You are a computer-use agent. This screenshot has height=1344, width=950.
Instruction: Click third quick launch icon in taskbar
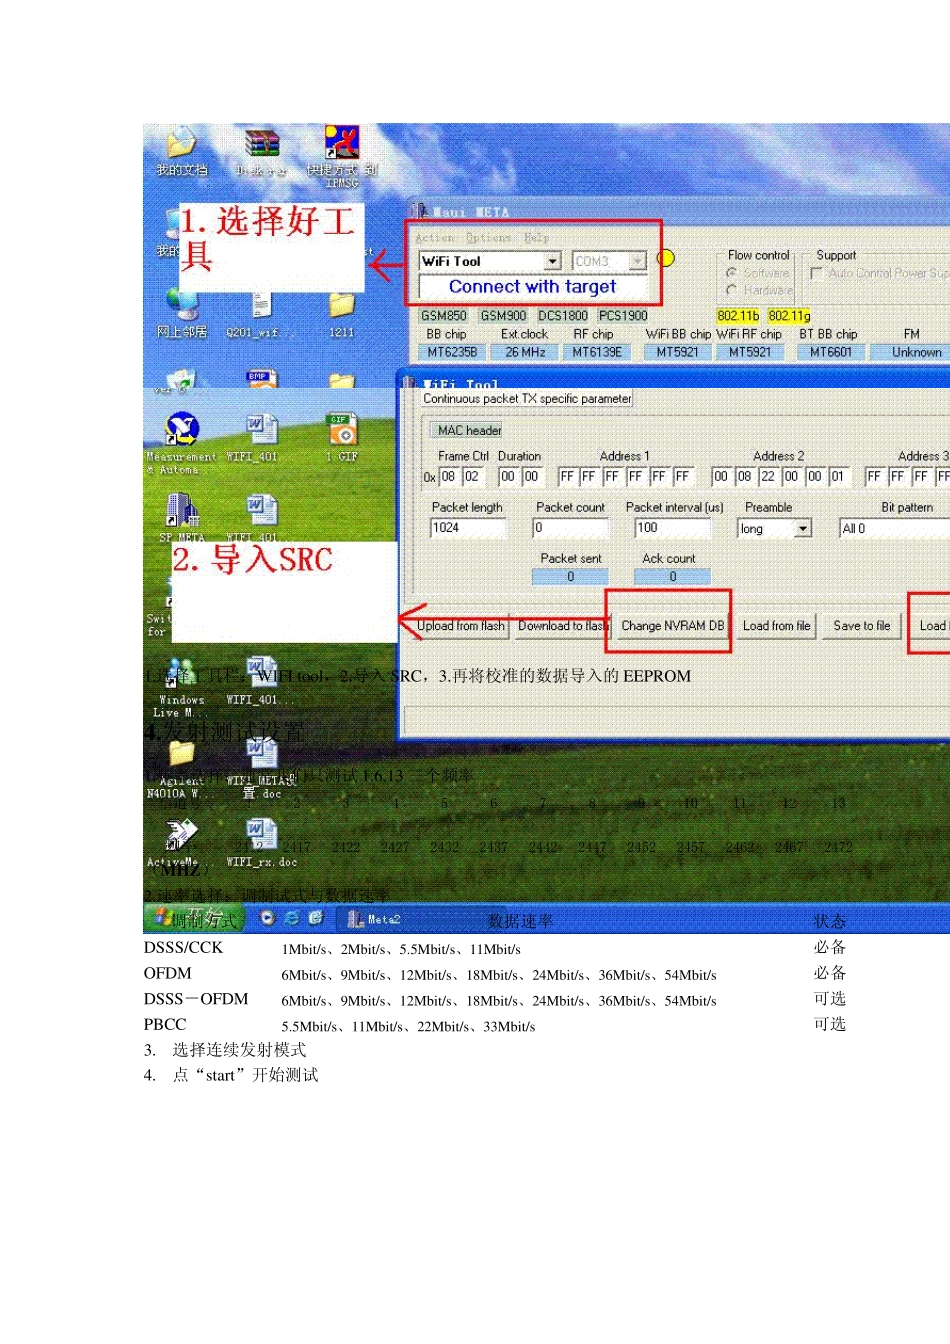coord(316,917)
